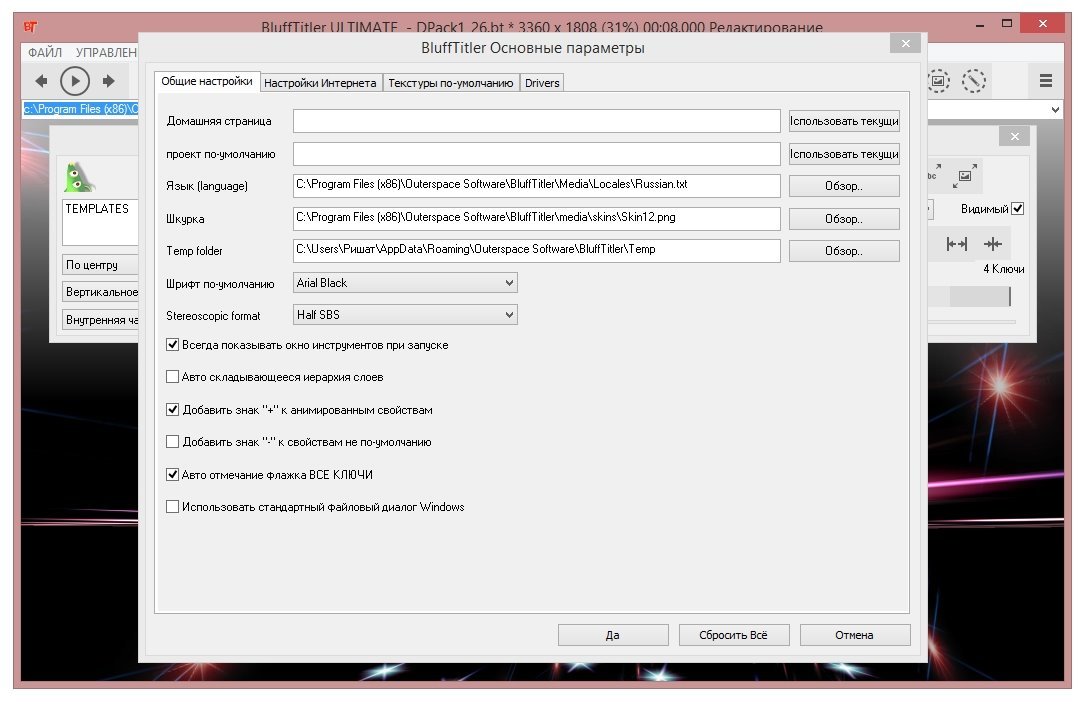Click the dashed circle picture layer icon
The image size is (1089, 708).
[939, 81]
